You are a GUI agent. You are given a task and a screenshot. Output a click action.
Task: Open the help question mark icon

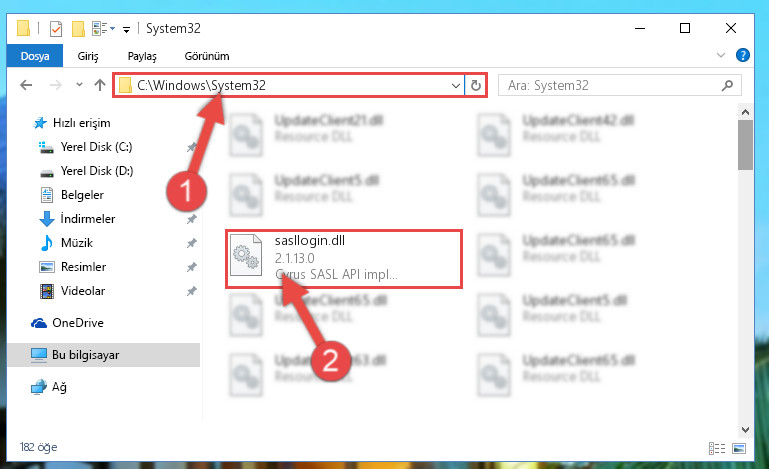point(743,55)
